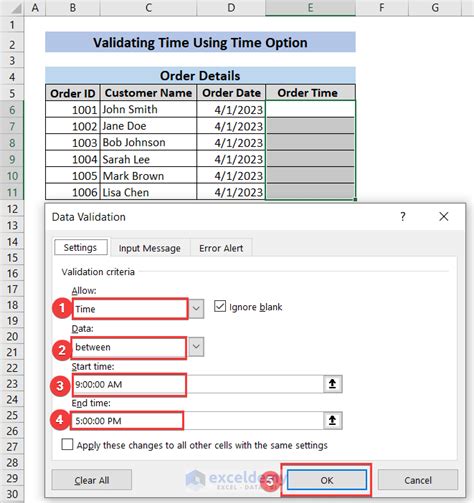Click the Order Time cell in Lisa Chen's row
Screen dimensions: 474x503
[310, 192]
